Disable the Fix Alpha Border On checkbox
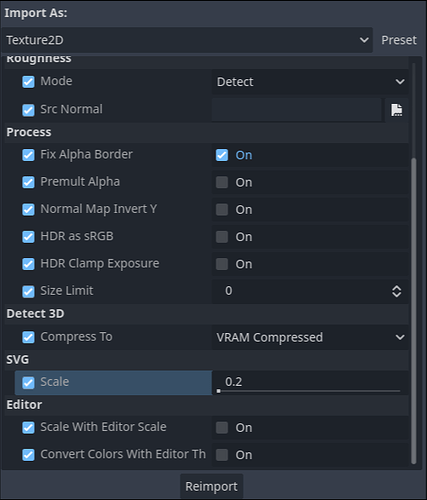427x500 pixels. coord(222,155)
